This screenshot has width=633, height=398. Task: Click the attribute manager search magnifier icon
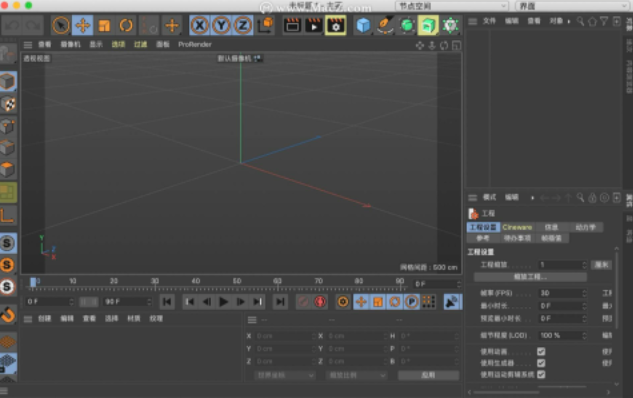(x=580, y=198)
